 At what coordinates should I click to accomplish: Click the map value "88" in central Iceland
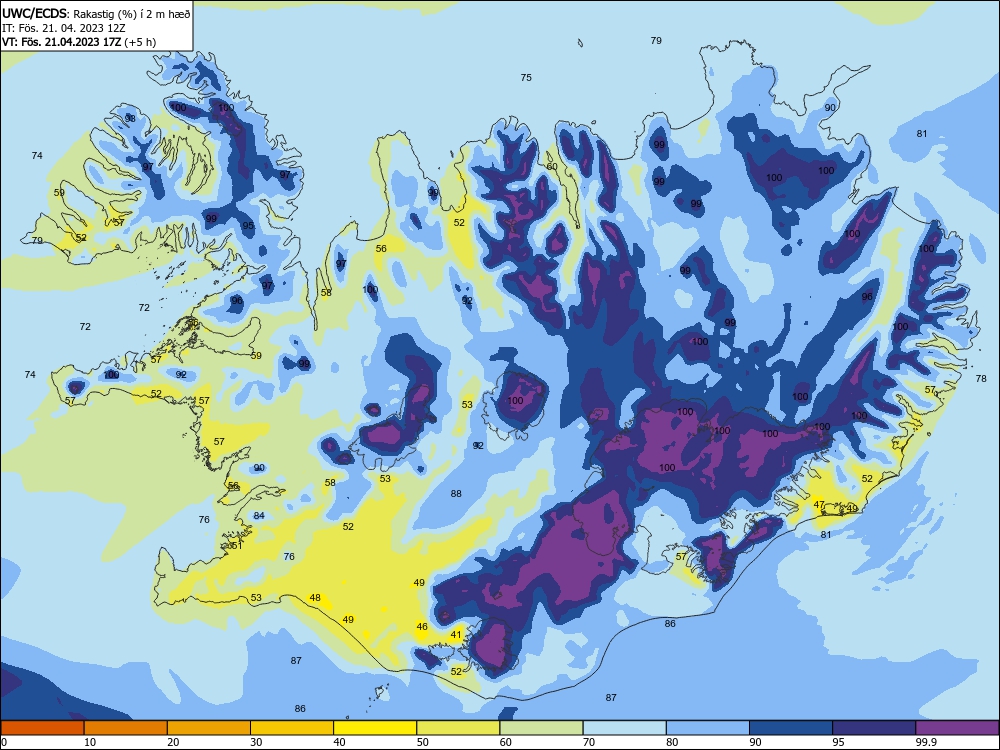click(x=456, y=493)
